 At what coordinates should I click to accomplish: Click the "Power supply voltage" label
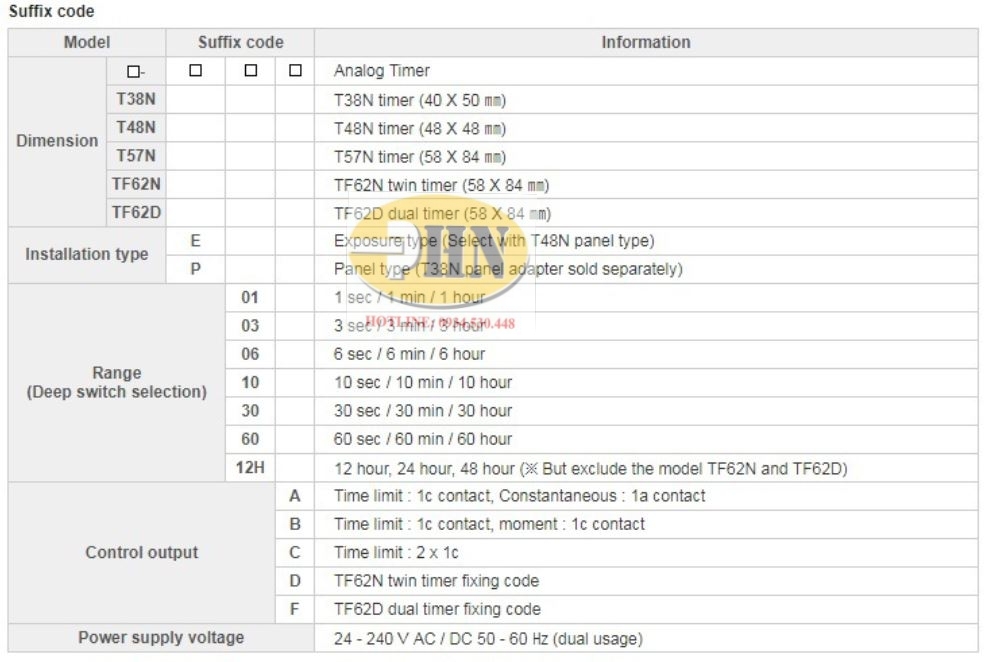[x=161, y=637]
